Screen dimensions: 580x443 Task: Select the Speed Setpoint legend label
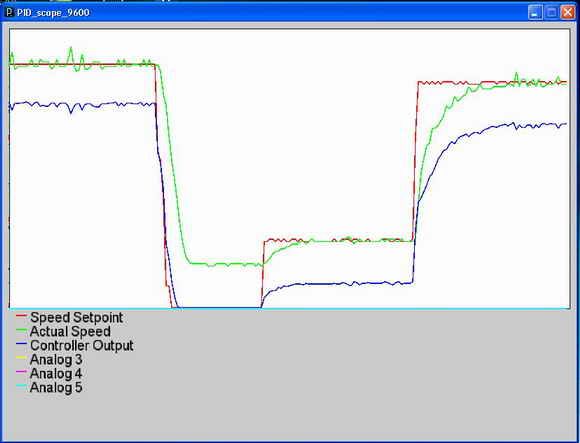click(x=77, y=318)
